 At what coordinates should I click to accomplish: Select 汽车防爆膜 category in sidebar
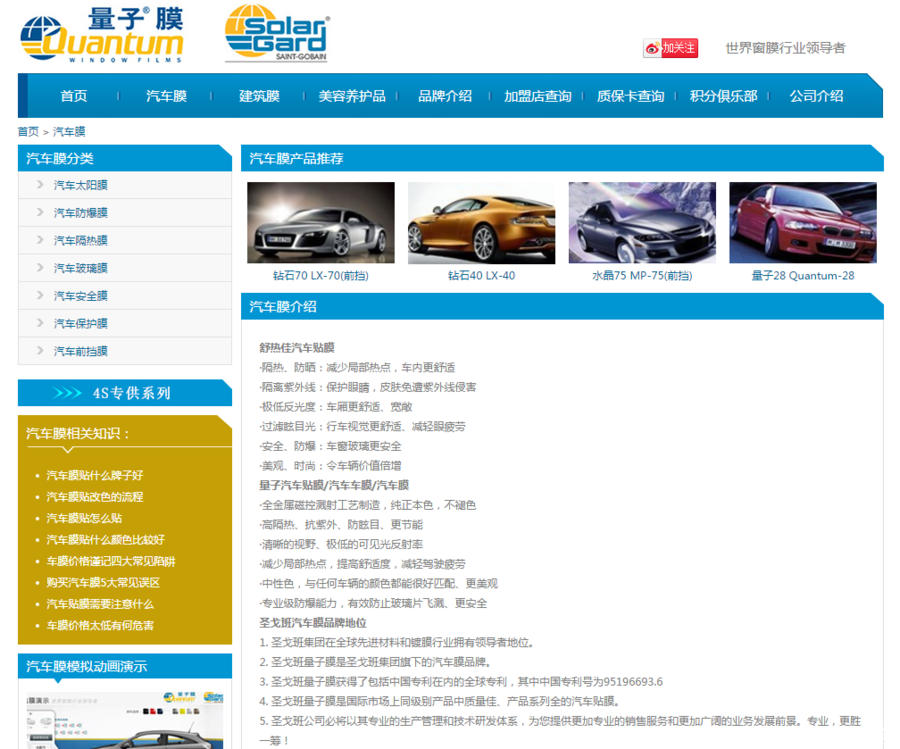click(81, 212)
